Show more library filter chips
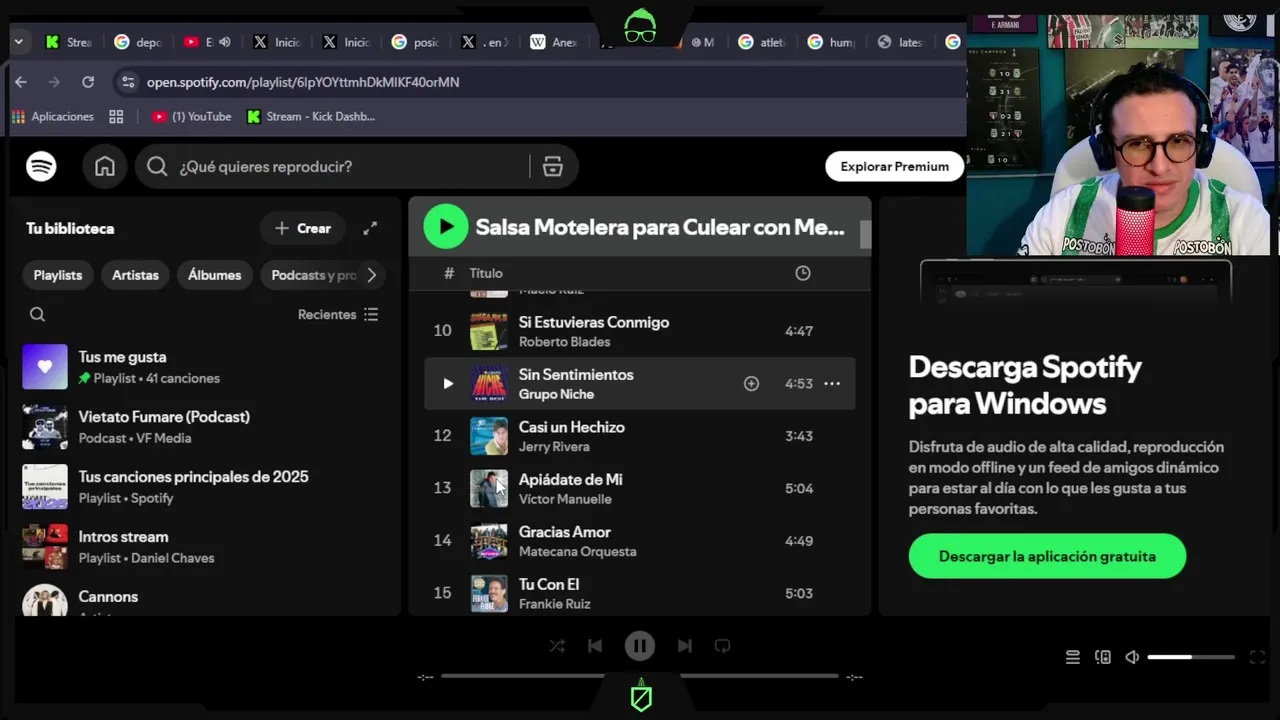The height and width of the screenshot is (720, 1280). (371, 275)
